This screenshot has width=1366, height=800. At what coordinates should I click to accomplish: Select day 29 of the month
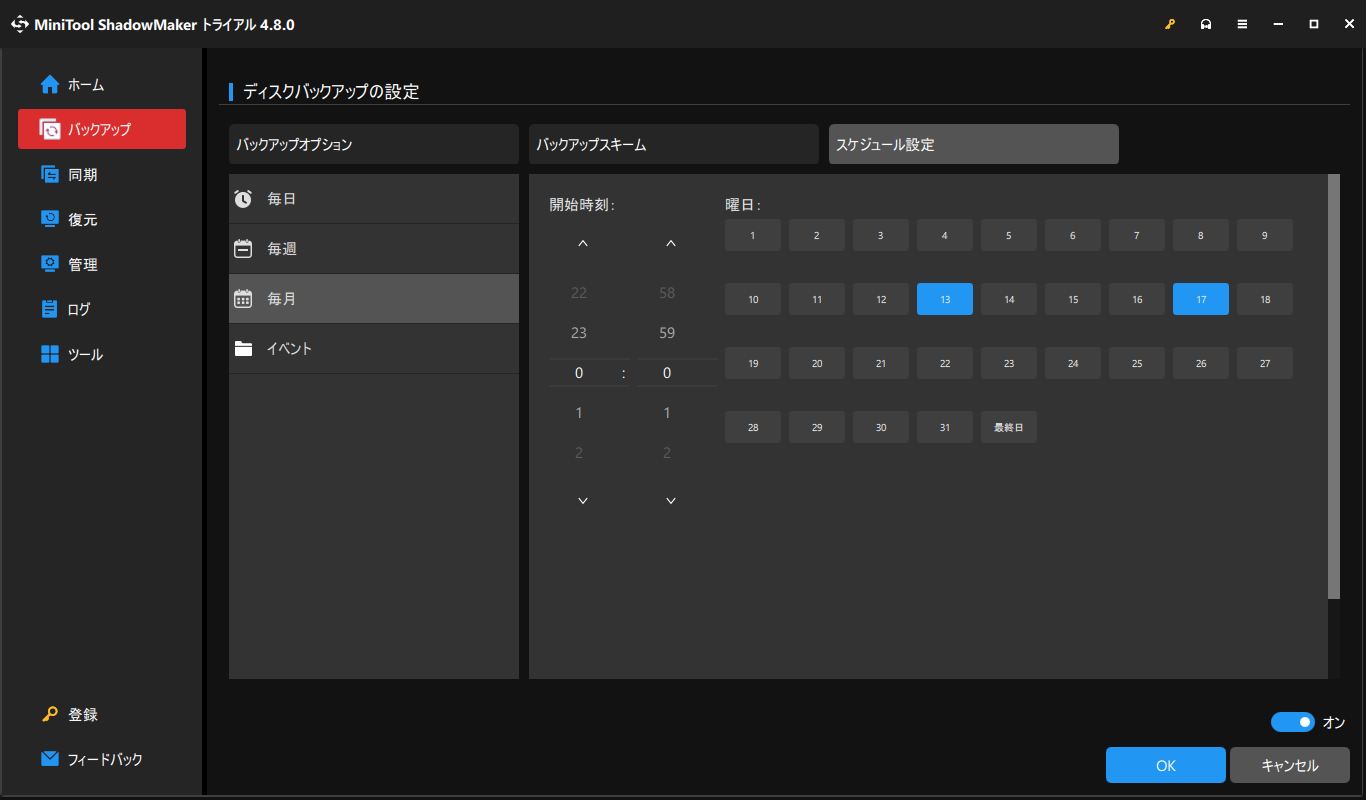pos(817,427)
